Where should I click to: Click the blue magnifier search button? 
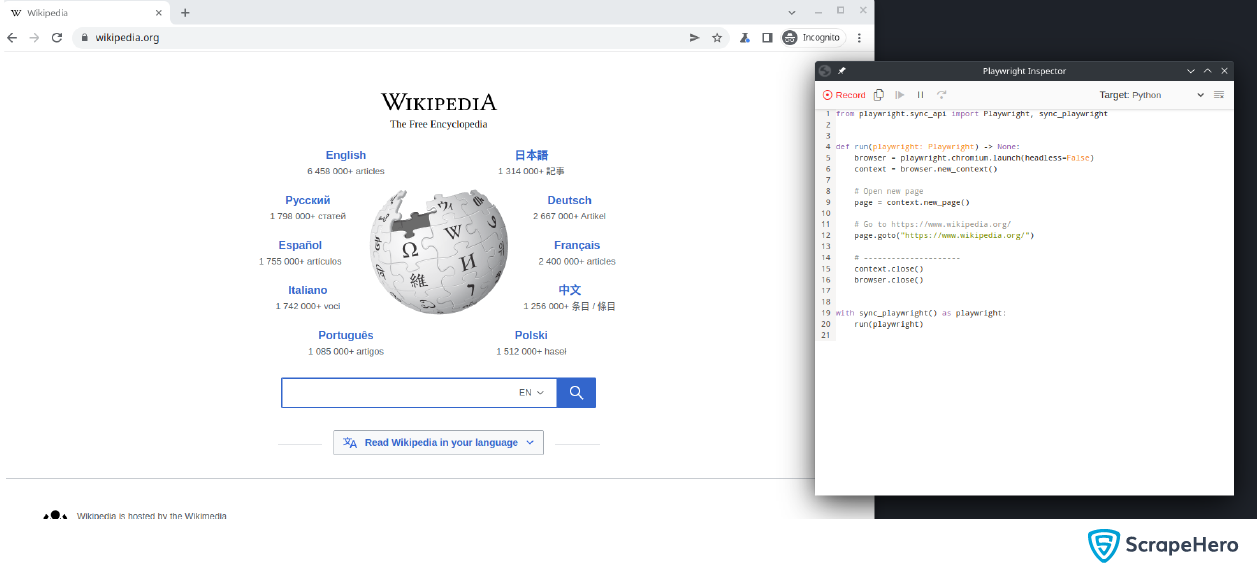tap(576, 393)
